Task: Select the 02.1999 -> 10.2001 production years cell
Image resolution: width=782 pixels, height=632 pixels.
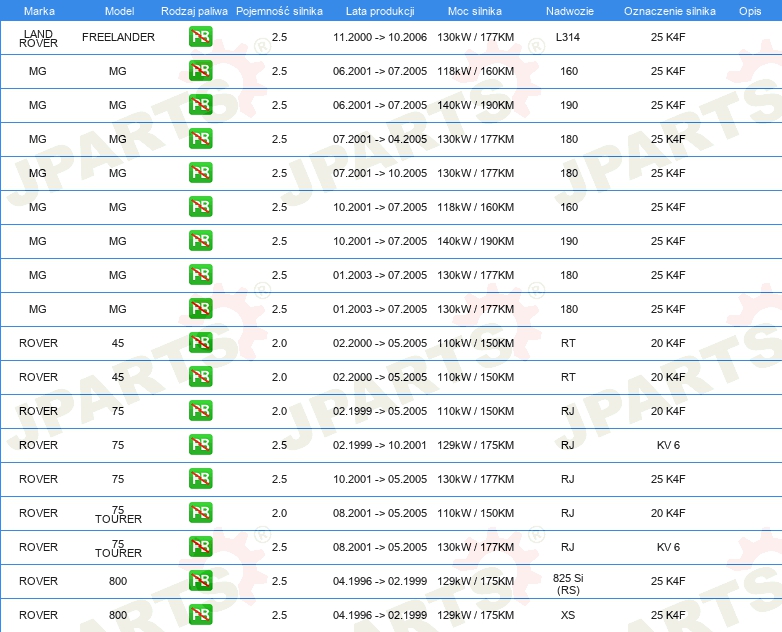Action: pos(380,445)
